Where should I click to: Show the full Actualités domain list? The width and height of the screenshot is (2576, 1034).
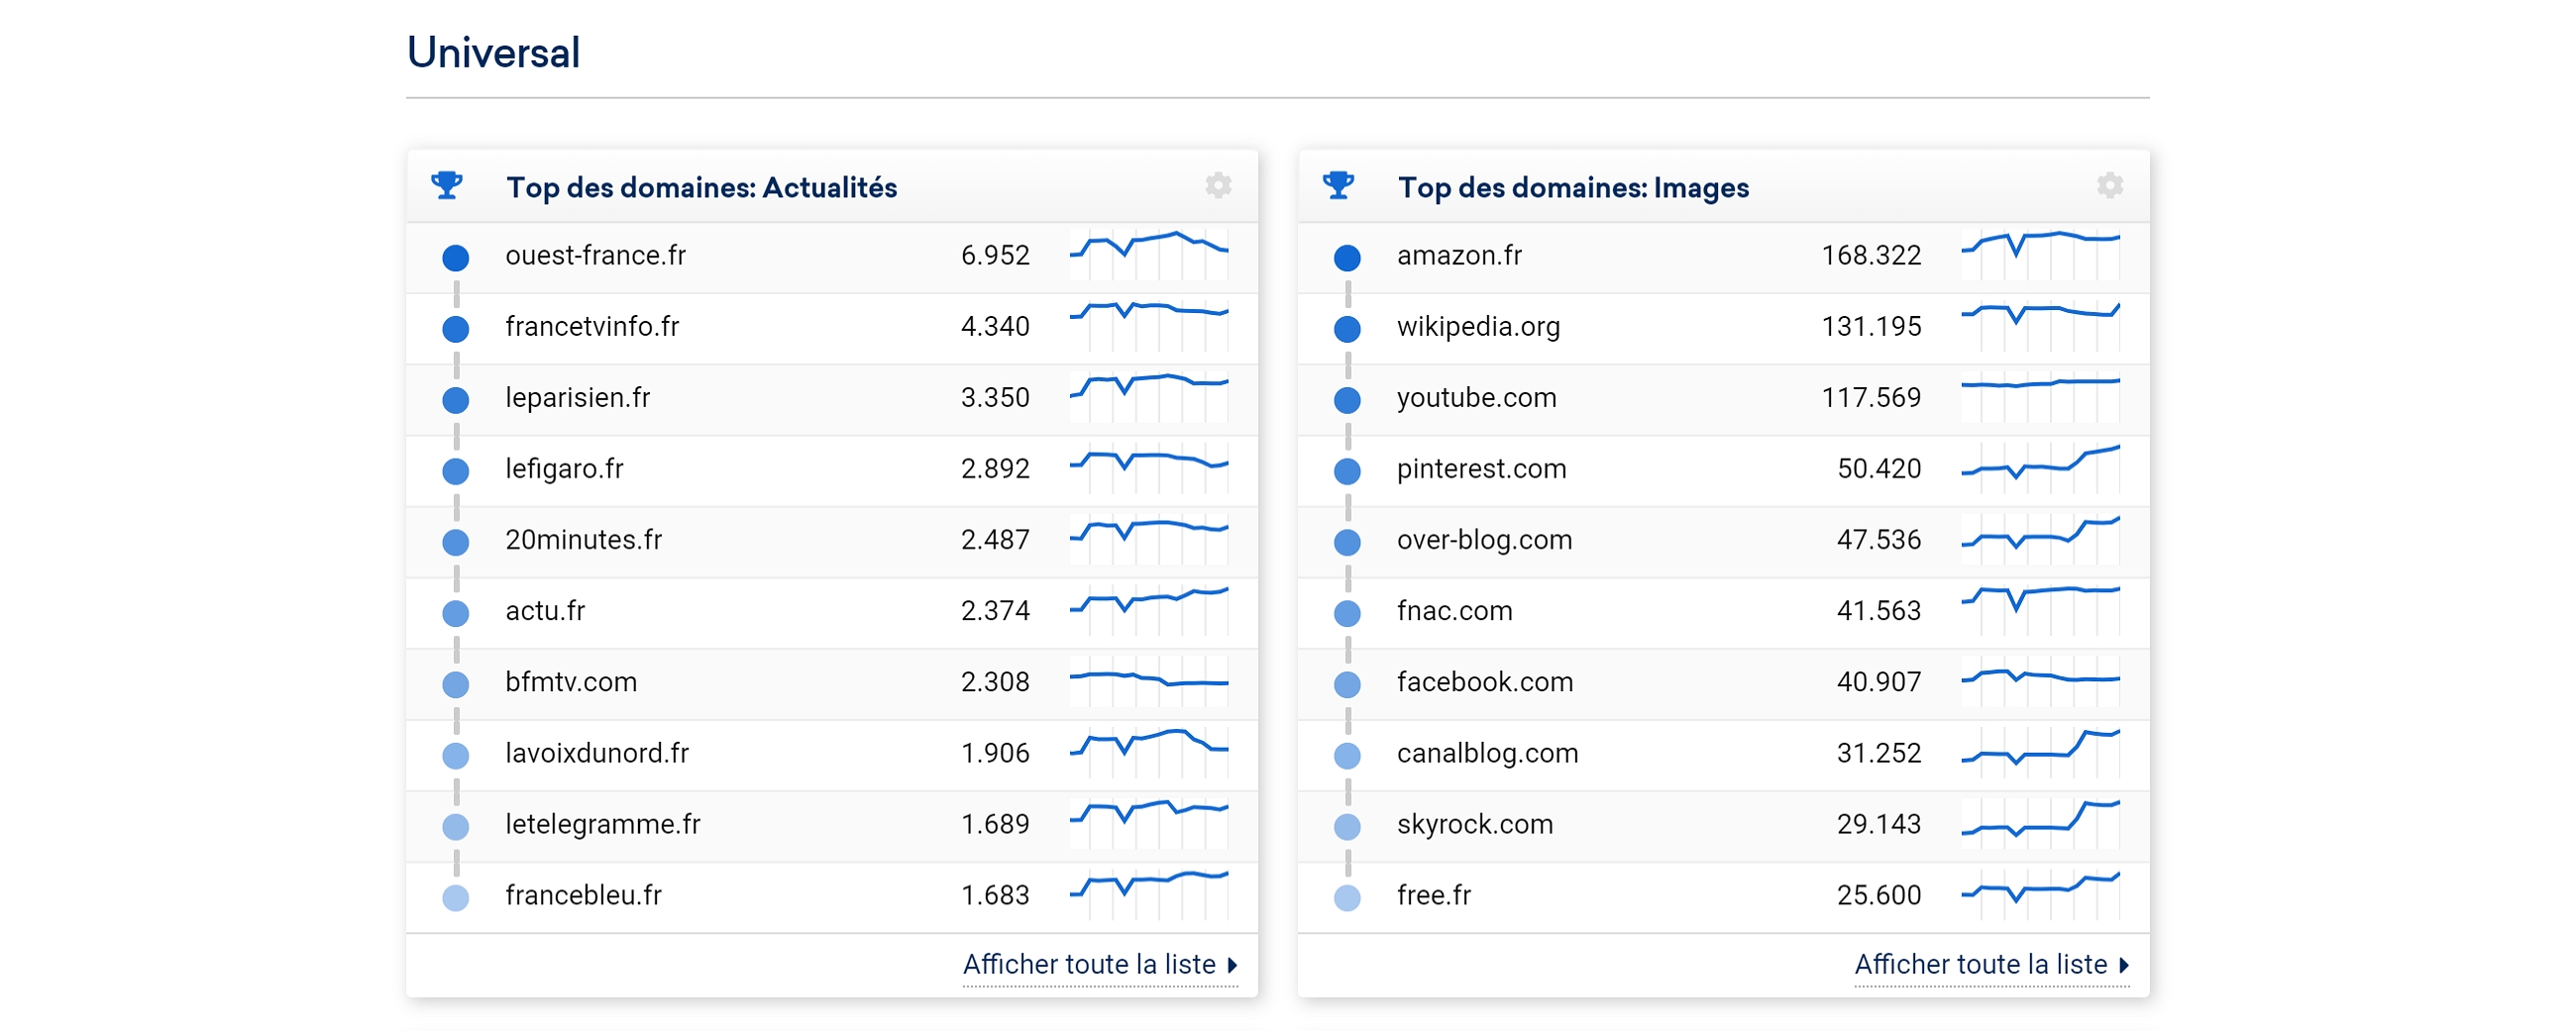coord(1089,965)
